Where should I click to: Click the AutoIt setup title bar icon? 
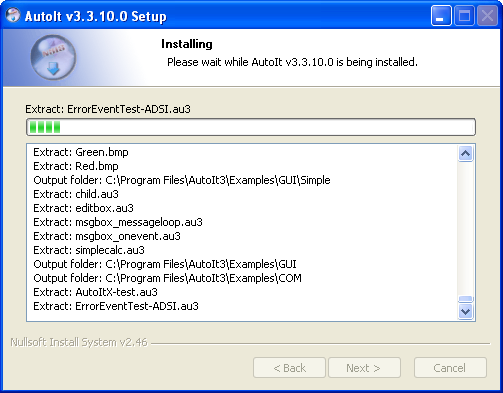click(x=13, y=15)
